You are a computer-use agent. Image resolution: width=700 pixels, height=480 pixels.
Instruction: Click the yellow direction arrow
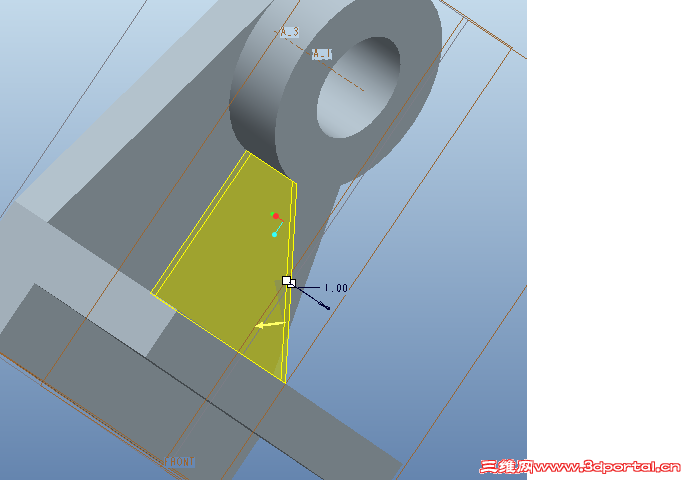pyautogui.click(x=271, y=325)
